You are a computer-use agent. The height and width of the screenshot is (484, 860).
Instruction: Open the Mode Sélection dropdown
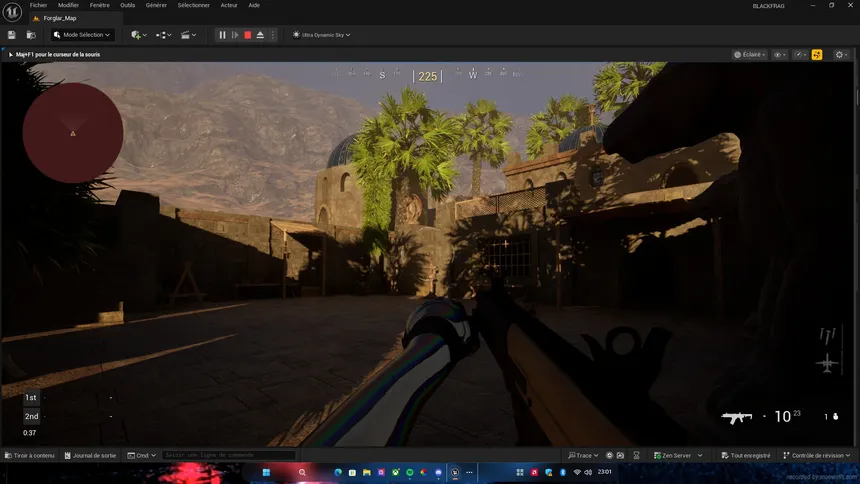coord(83,35)
